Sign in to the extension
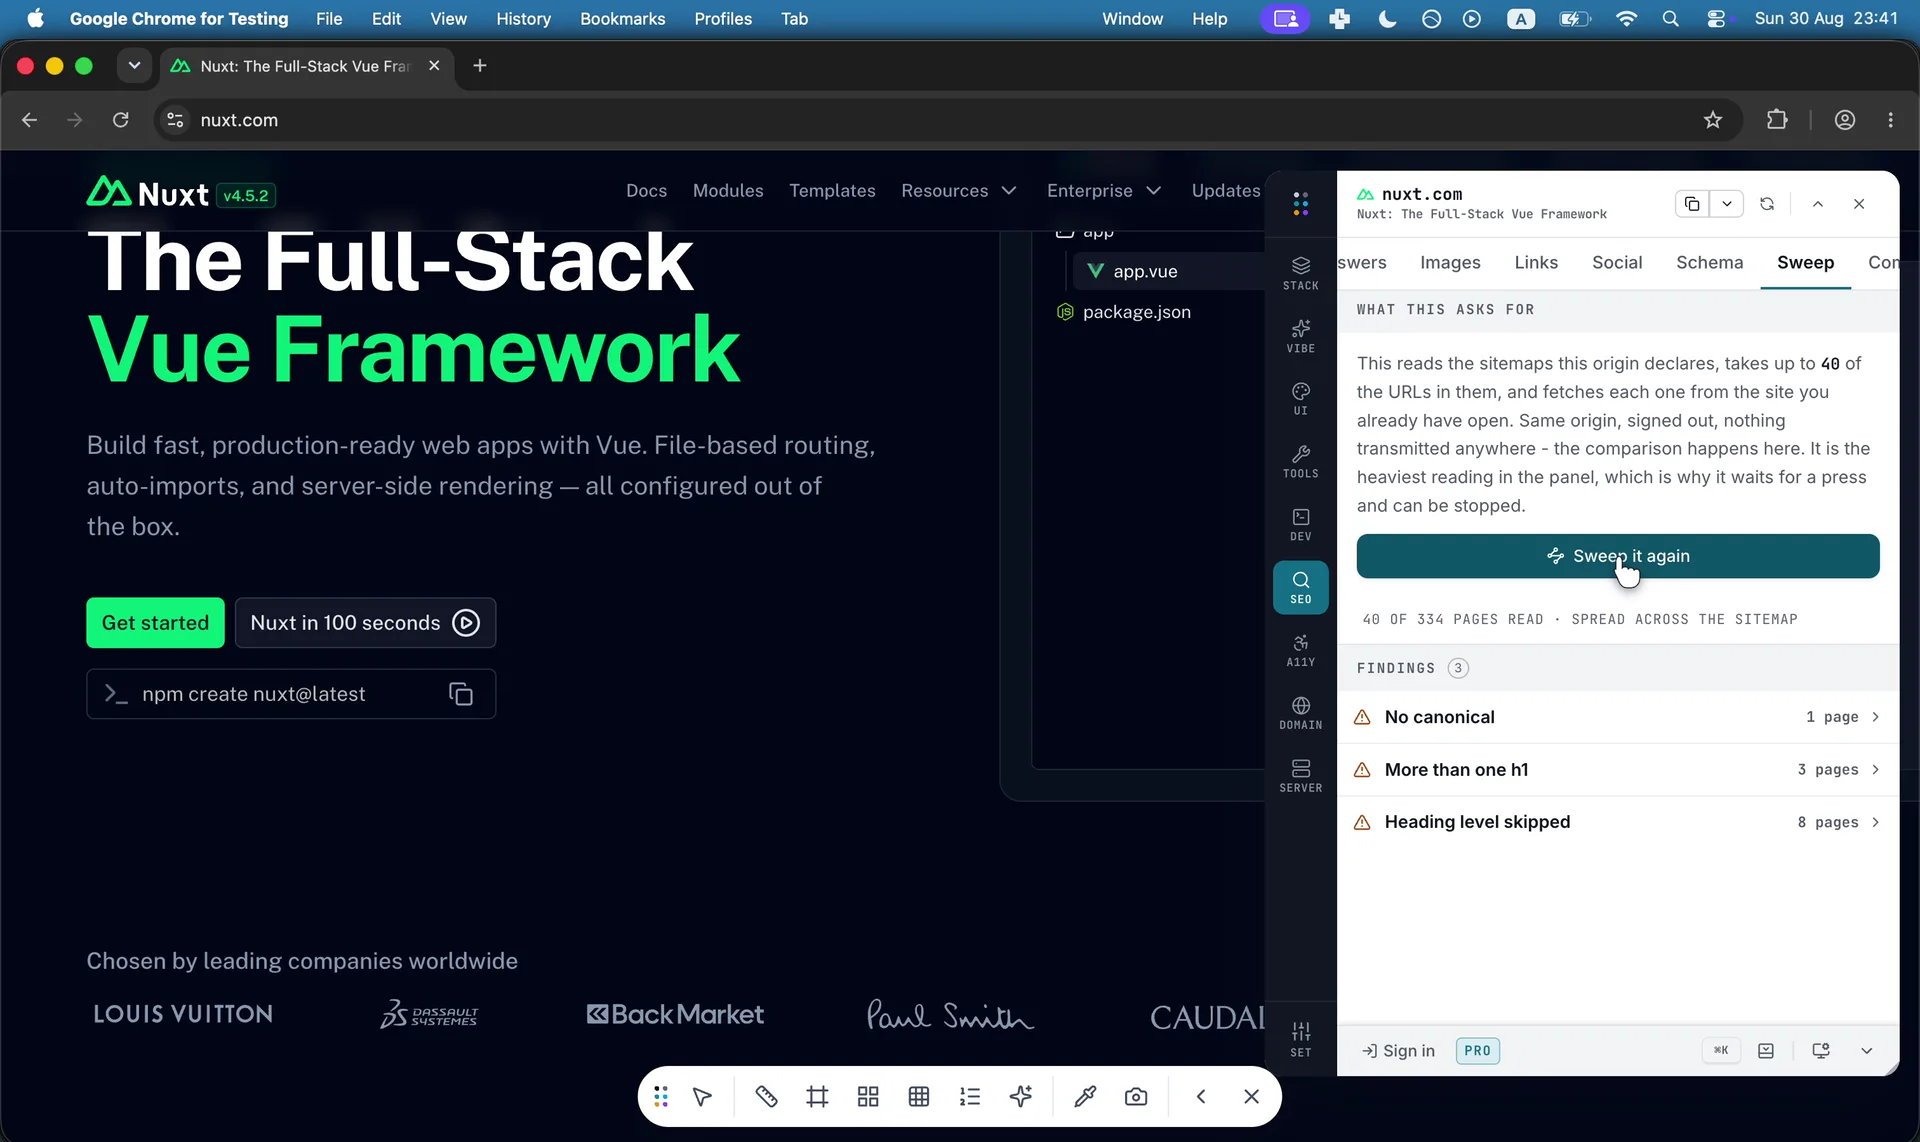The height and width of the screenshot is (1142, 1920). click(1399, 1051)
